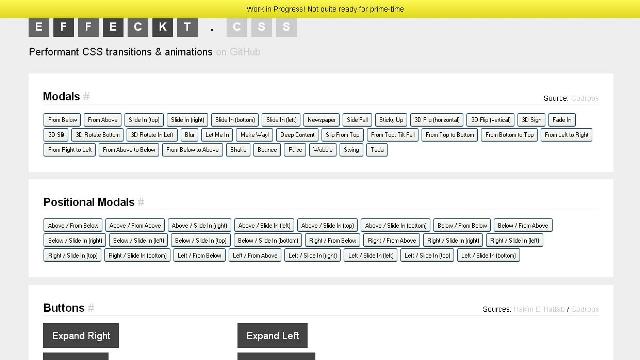The image size is (640, 360).
Task: Click the '3D Slit' modal button
Action: (56, 135)
